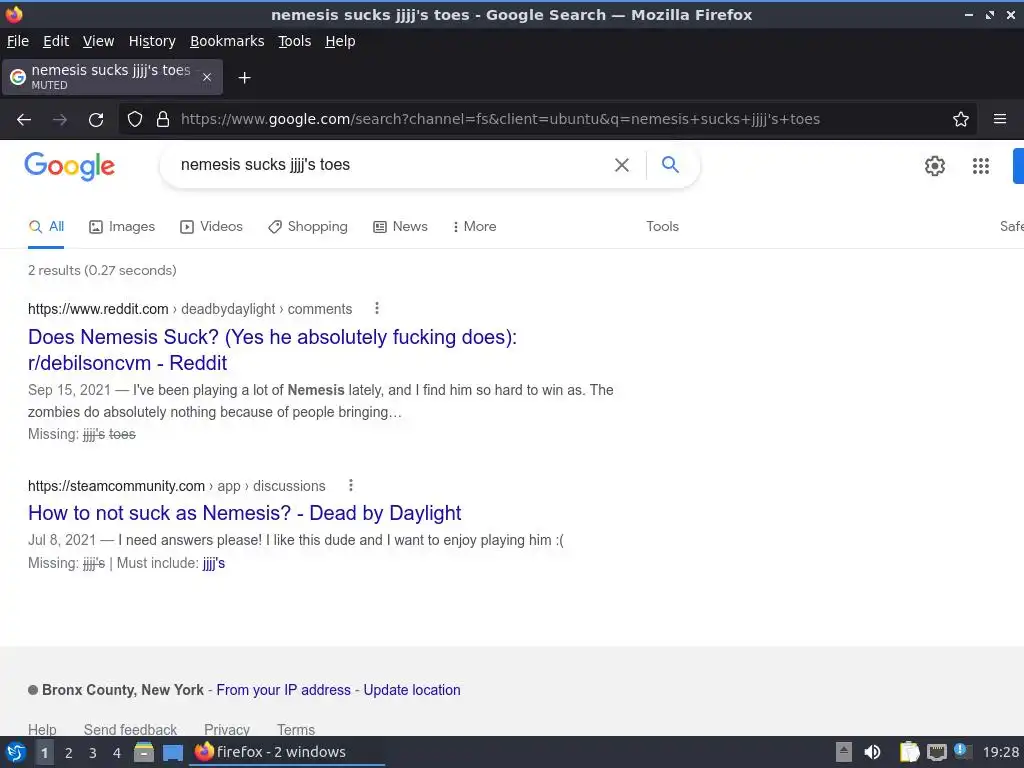Switch to workspace 3
1024x768 pixels.
click(93, 753)
